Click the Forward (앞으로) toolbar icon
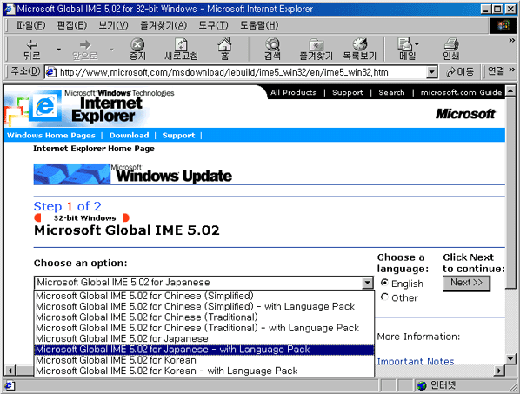520x394 pixels. (85, 49)
